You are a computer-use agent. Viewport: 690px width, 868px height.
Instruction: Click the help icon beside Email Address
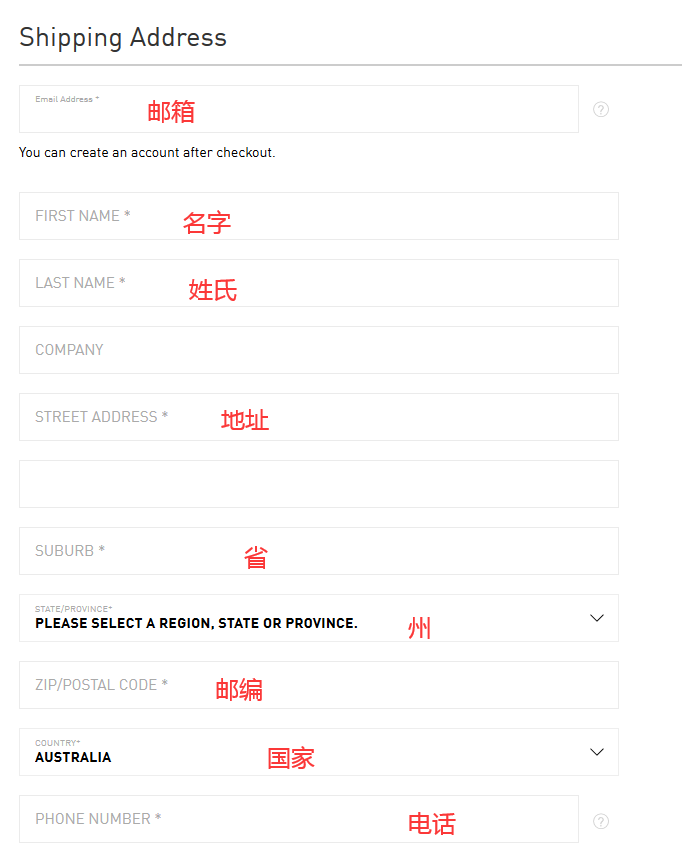point(601,109)
